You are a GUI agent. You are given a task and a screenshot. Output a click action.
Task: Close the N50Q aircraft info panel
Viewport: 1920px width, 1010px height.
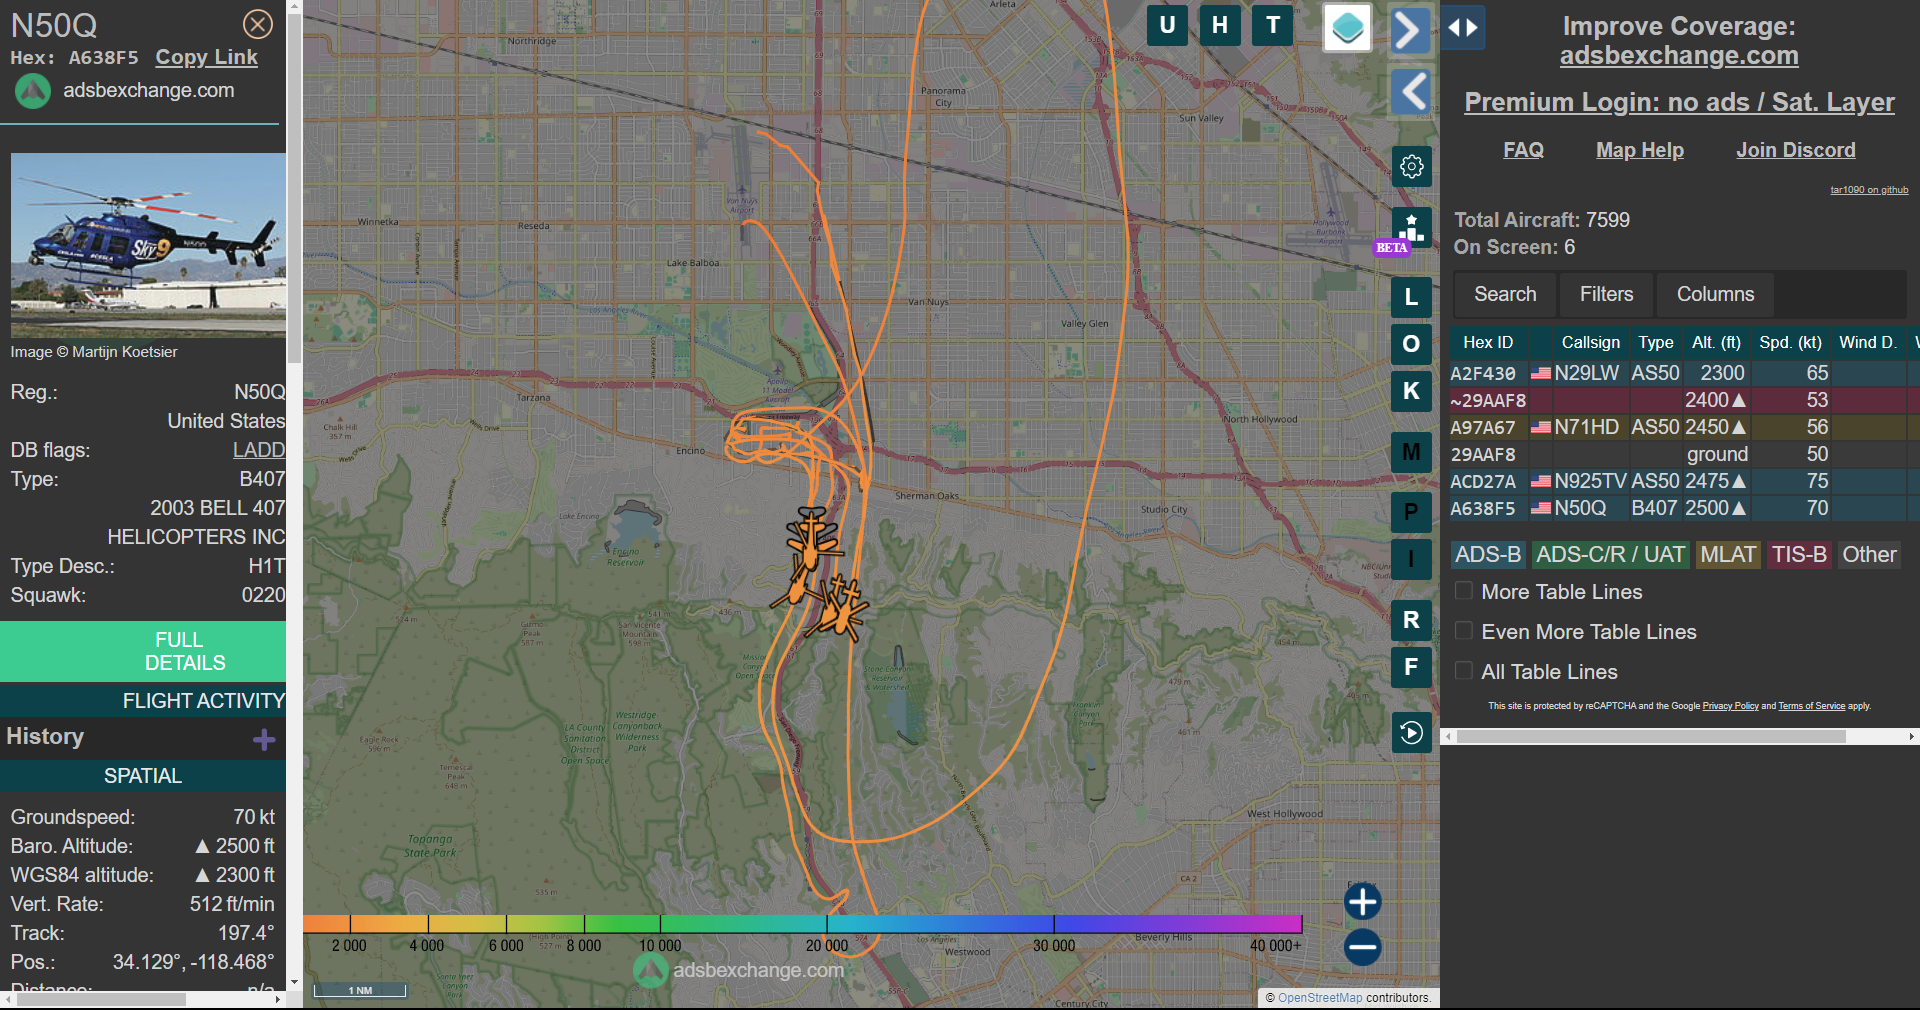[258, 24]
